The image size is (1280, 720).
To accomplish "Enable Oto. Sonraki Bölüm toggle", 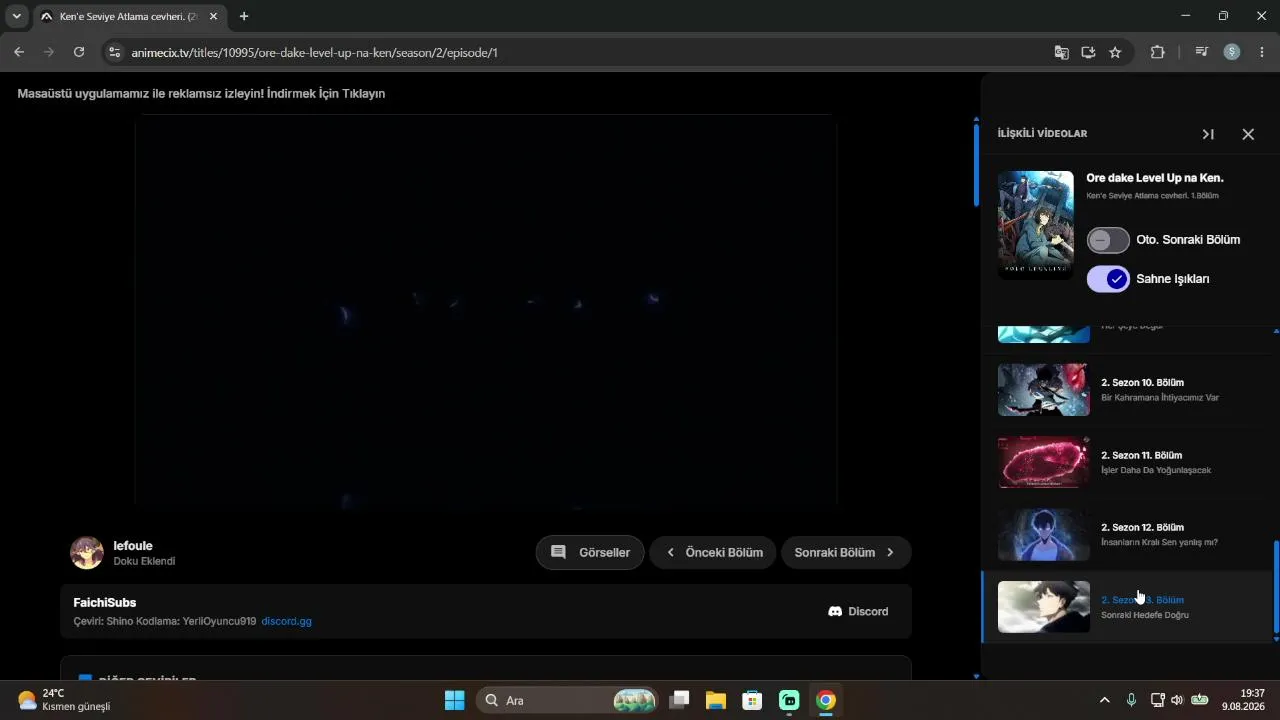I will [x=1108, y=240].
